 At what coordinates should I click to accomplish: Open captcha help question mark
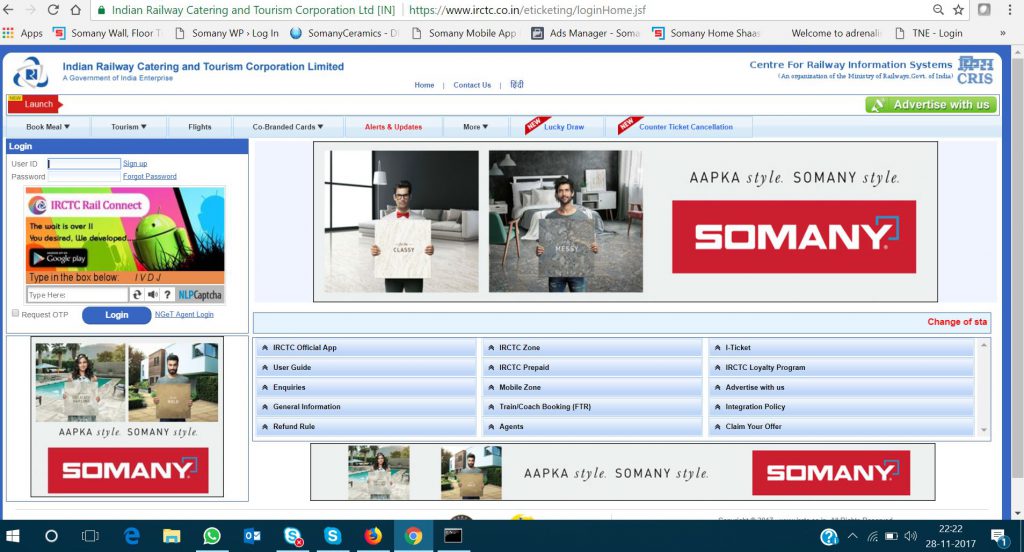tap(167, 295)
